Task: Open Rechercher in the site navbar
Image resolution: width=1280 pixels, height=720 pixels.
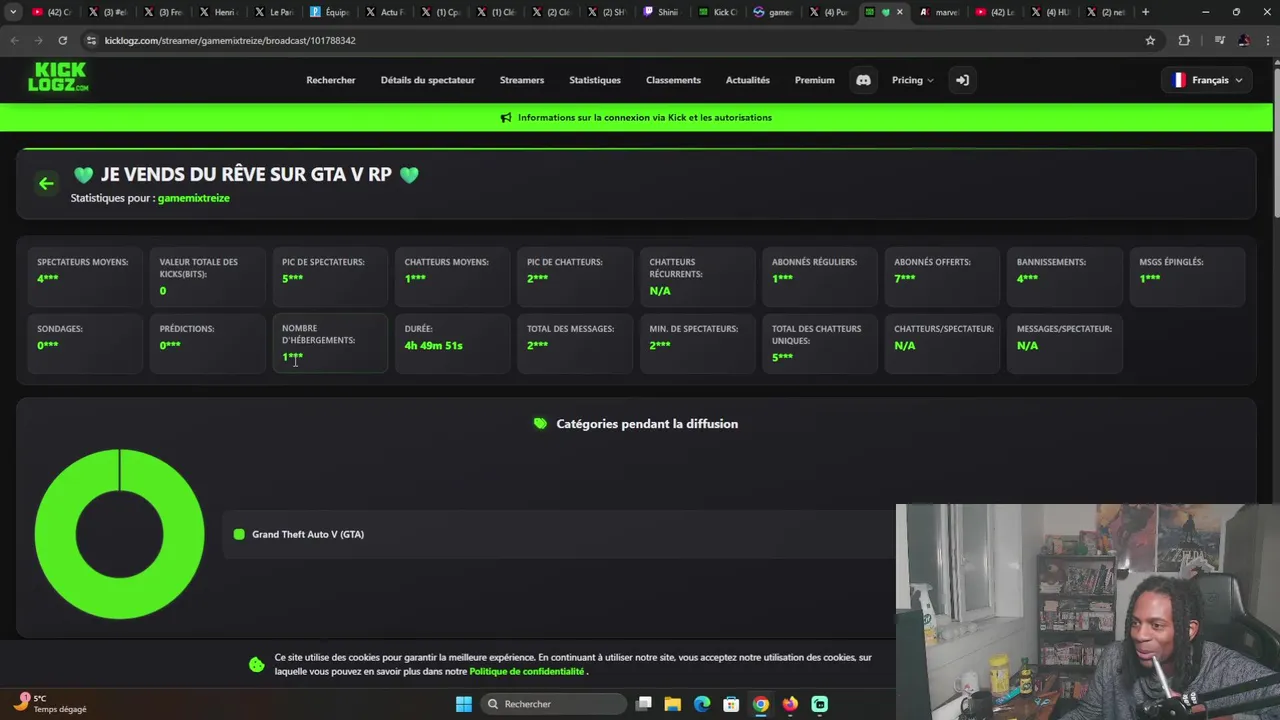Action: (331, 80)
